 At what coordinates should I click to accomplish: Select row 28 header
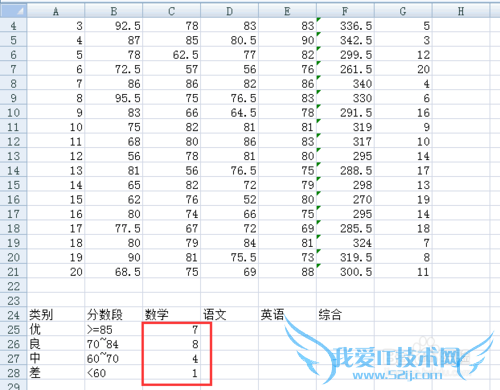click(13, 373)
